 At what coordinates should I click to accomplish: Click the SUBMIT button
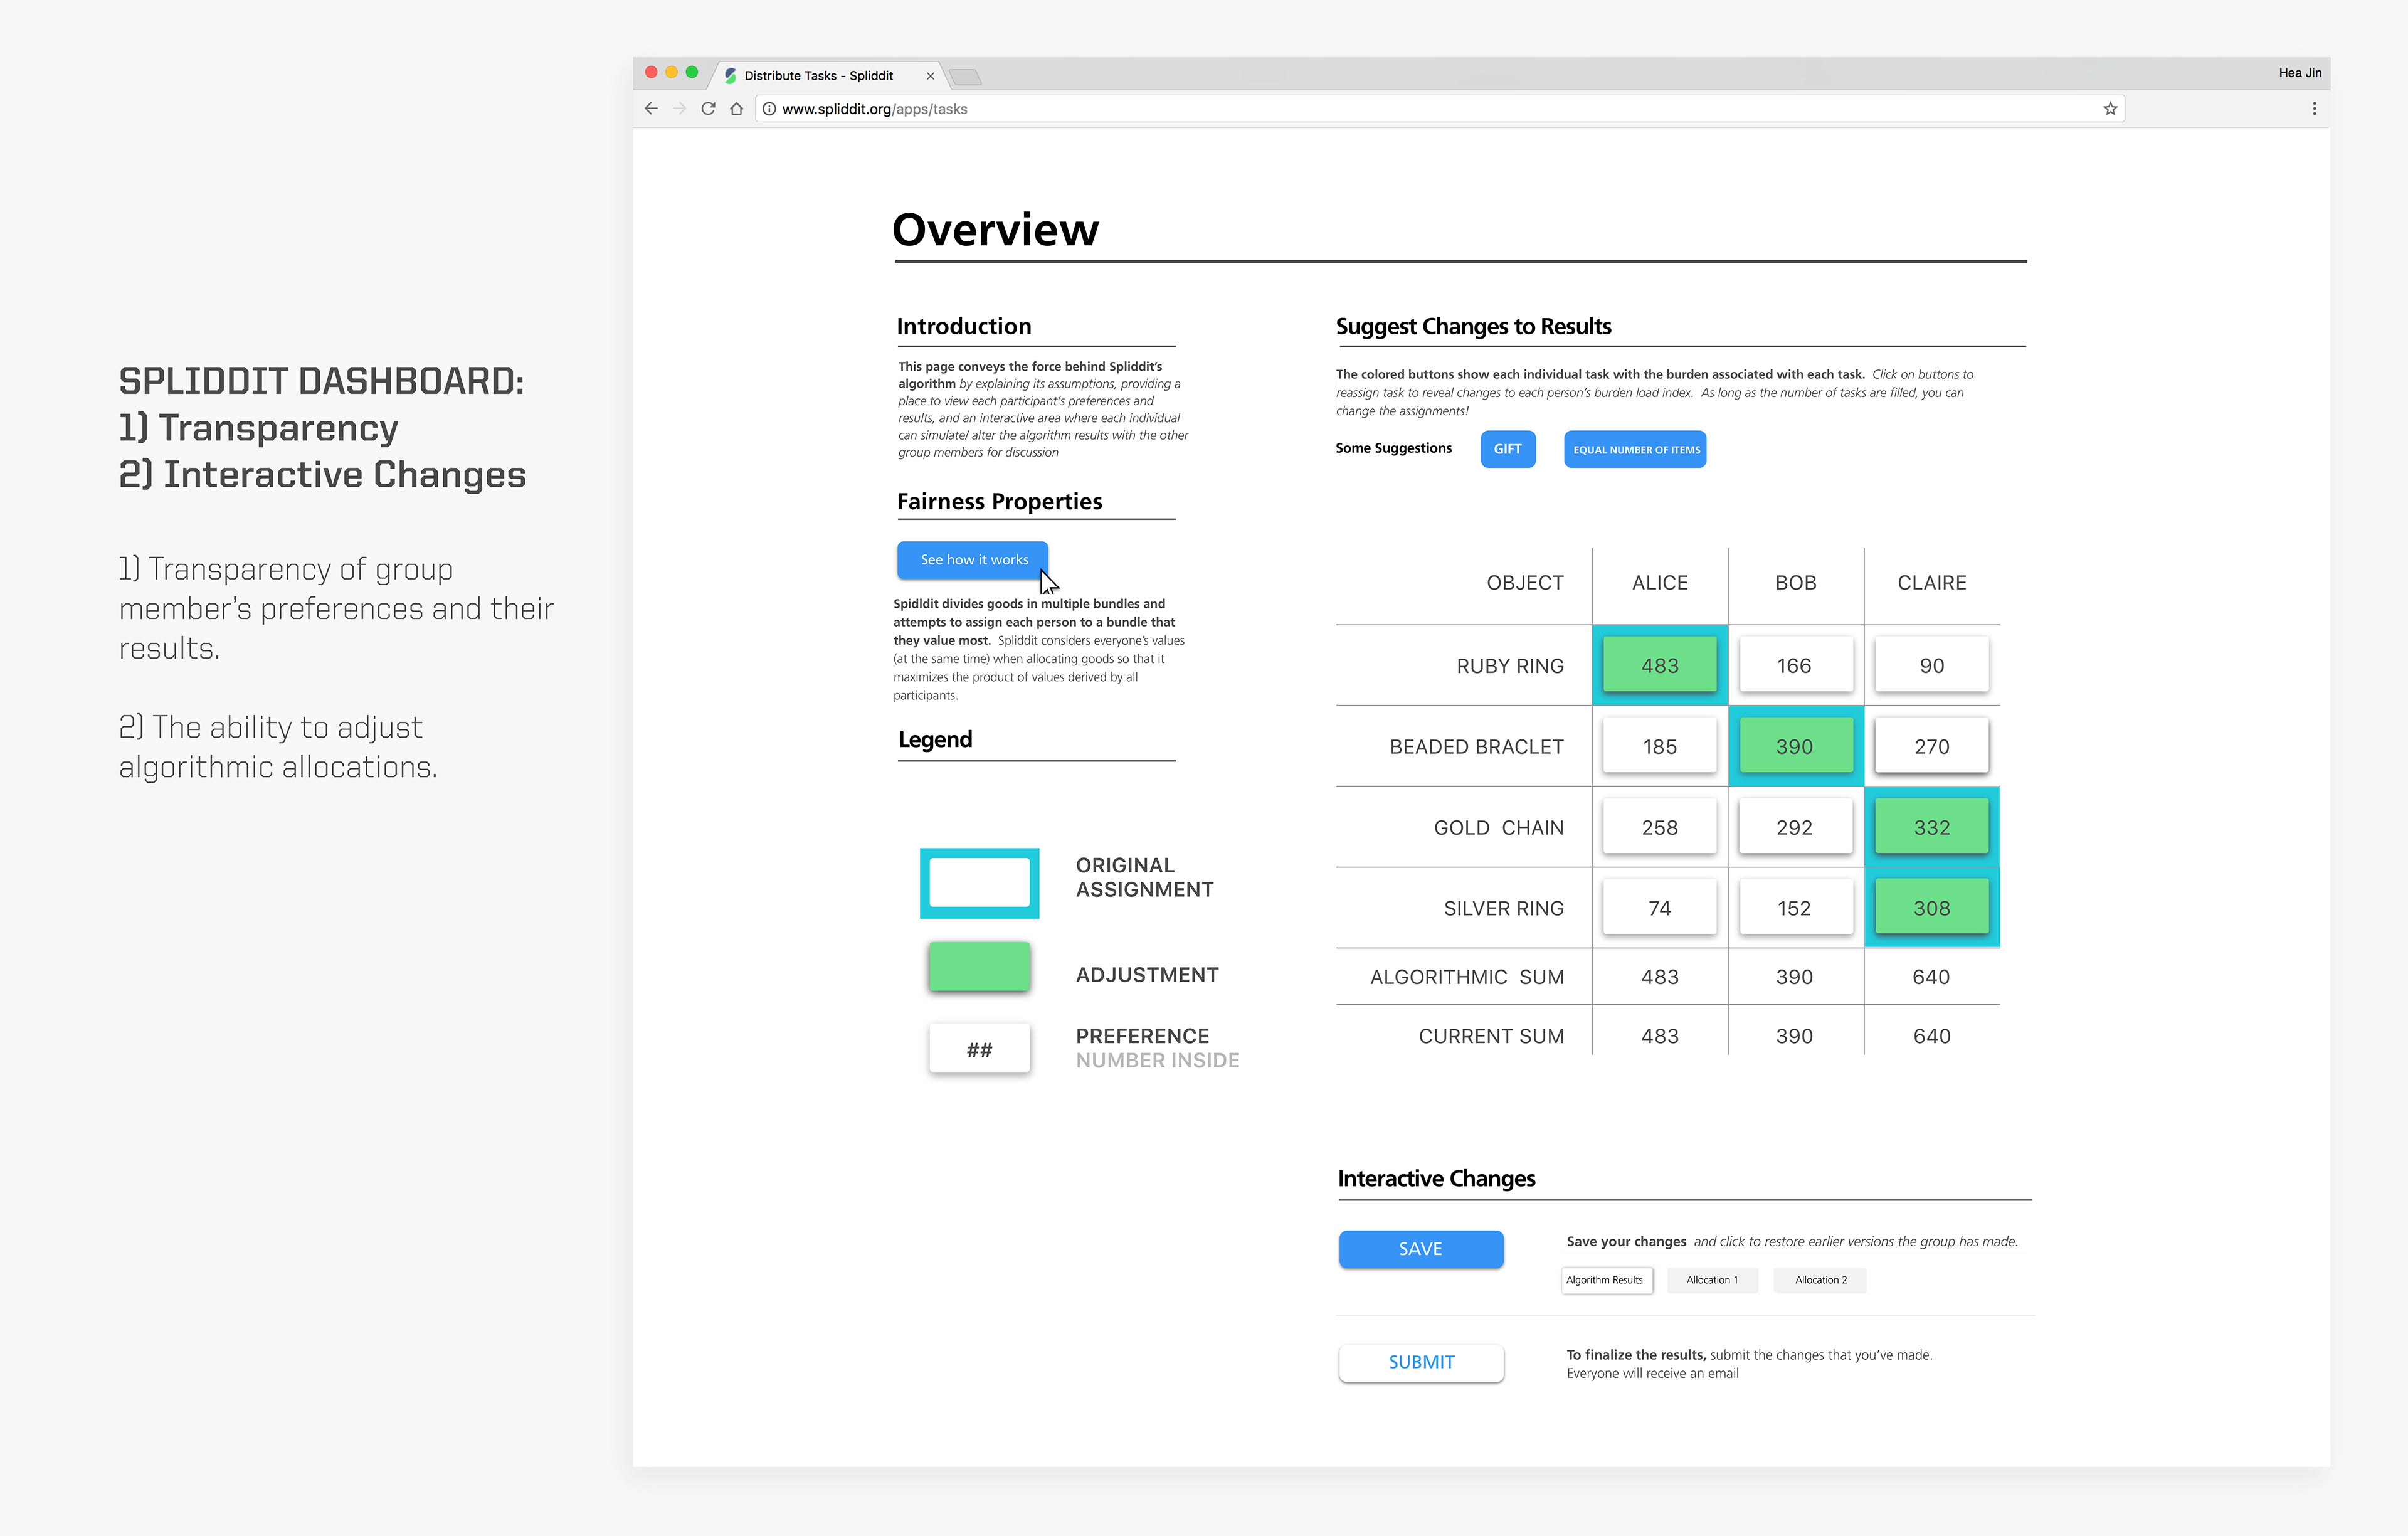coord(1421,1362)
